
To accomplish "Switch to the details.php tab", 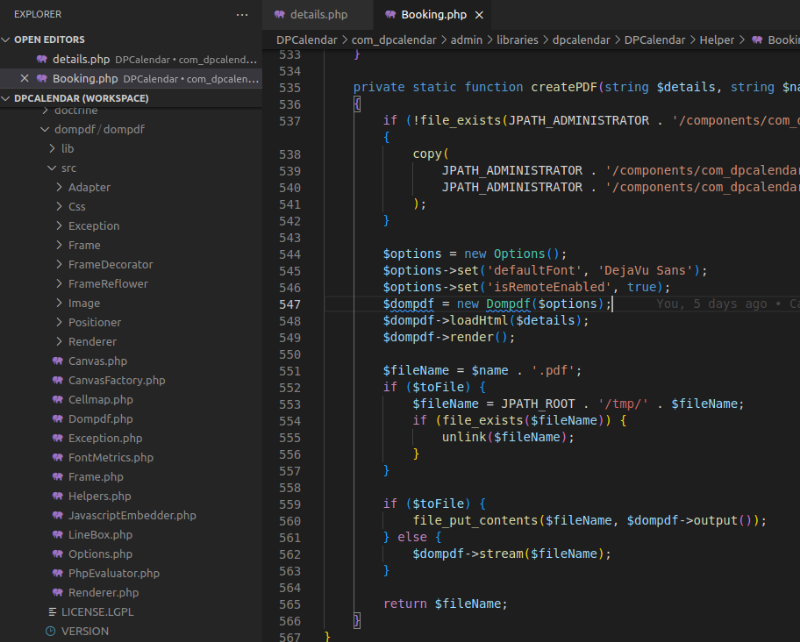I will [x=318, y=15].
